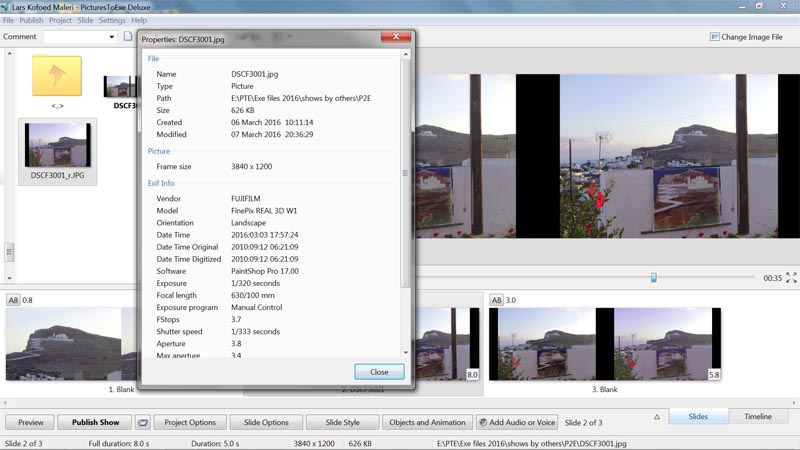Open the Slide menu
800x450 pixels.
(85, 20)
